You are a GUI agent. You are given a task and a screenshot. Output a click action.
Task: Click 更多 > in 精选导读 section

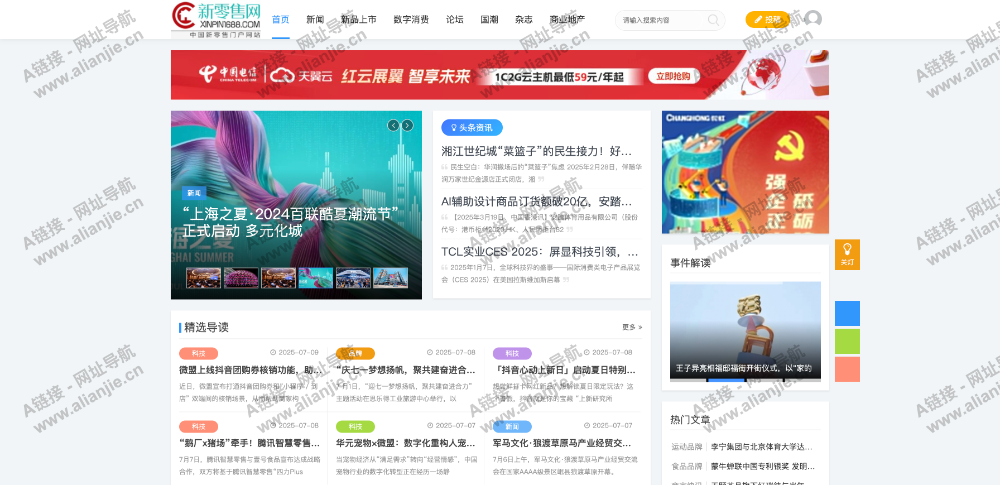(632, 327)
